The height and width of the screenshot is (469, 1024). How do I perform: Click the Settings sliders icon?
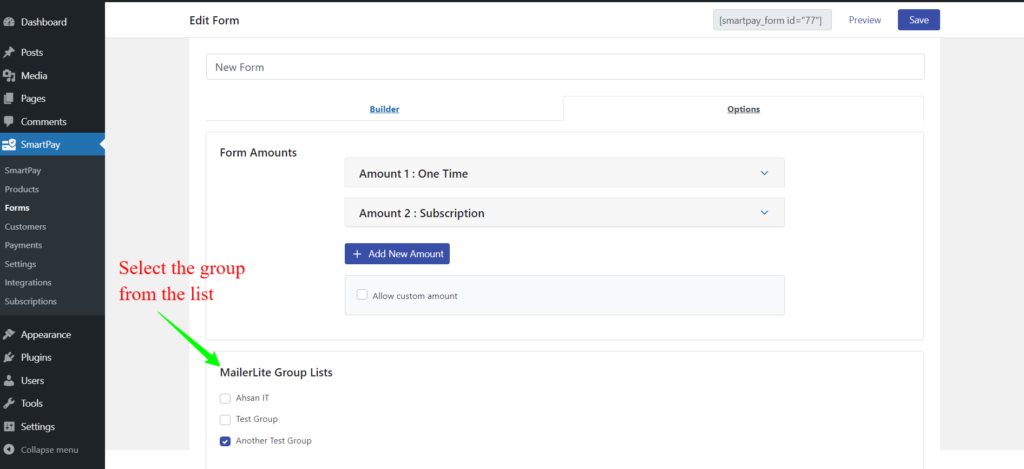tap(9, 427)
